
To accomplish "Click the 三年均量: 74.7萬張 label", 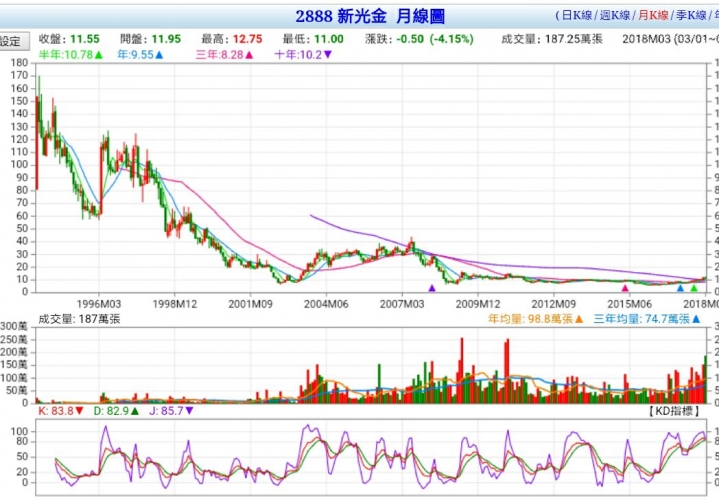I will [x=641, y=319].
